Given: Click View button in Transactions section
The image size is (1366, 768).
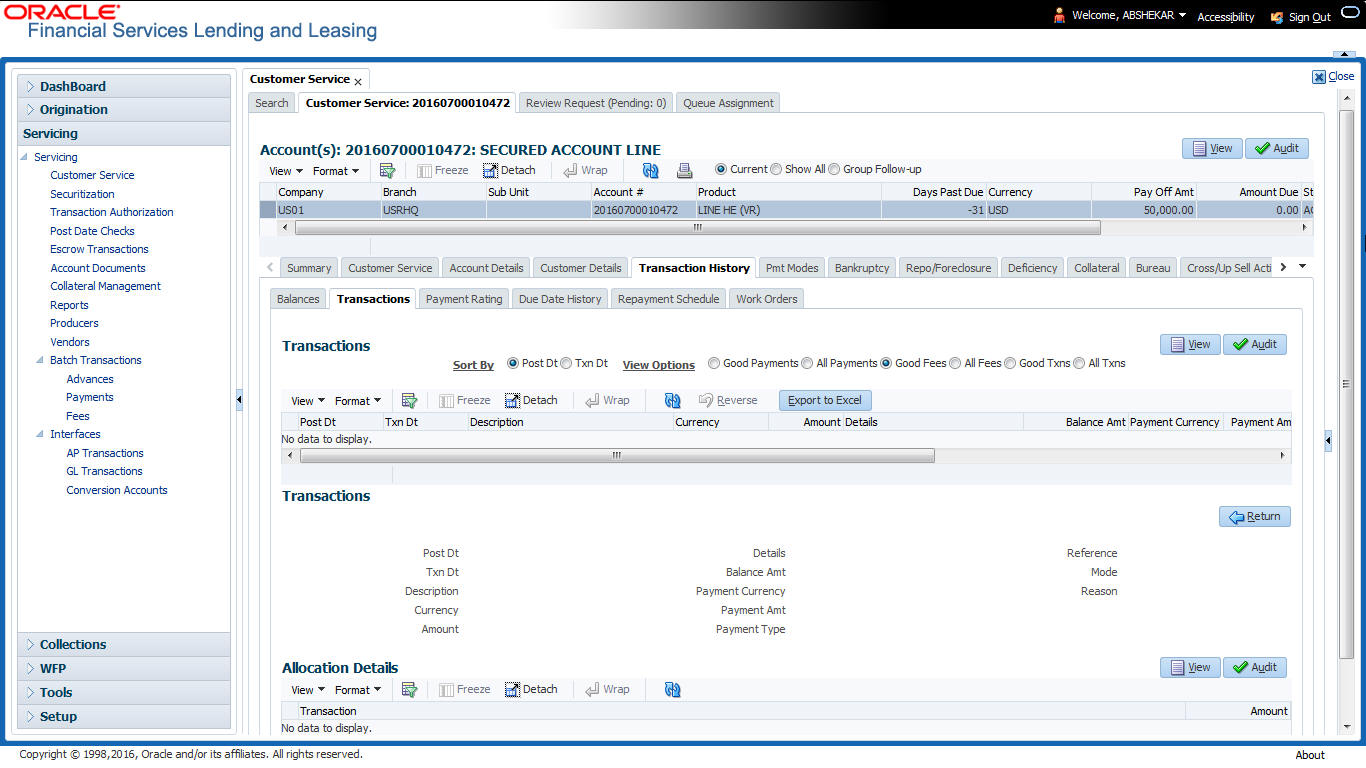Looking at the screenshot, I should 1190,344.
